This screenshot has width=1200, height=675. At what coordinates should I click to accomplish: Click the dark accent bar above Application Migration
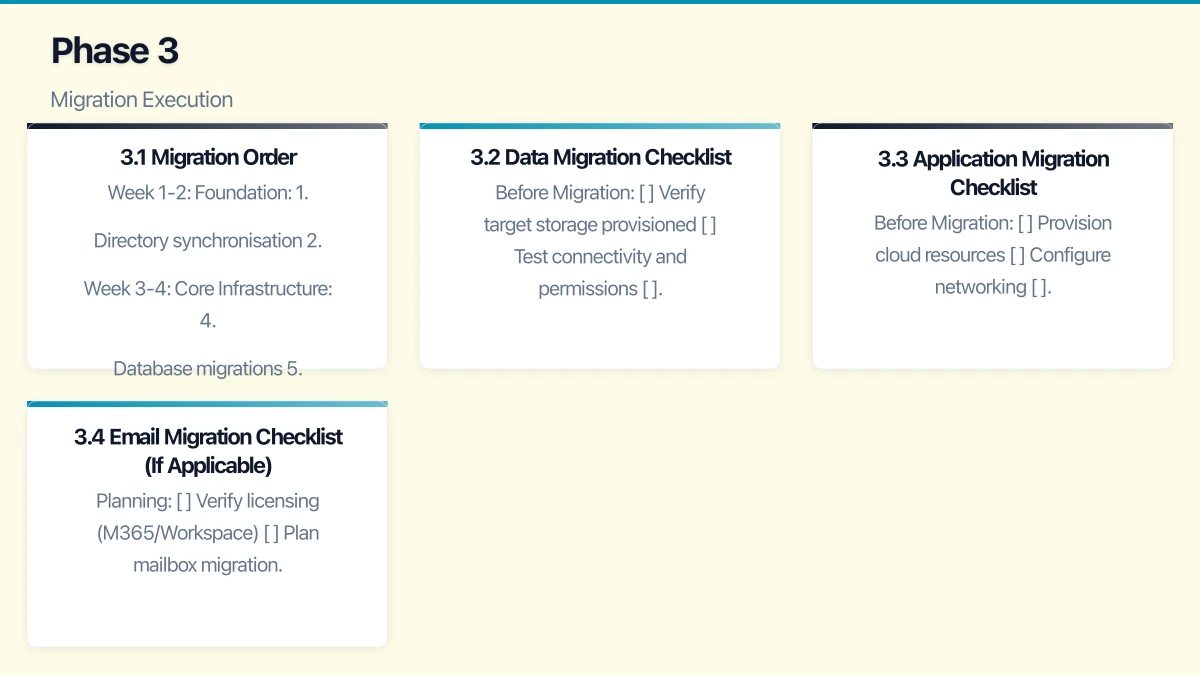click(x=992, y=126)
